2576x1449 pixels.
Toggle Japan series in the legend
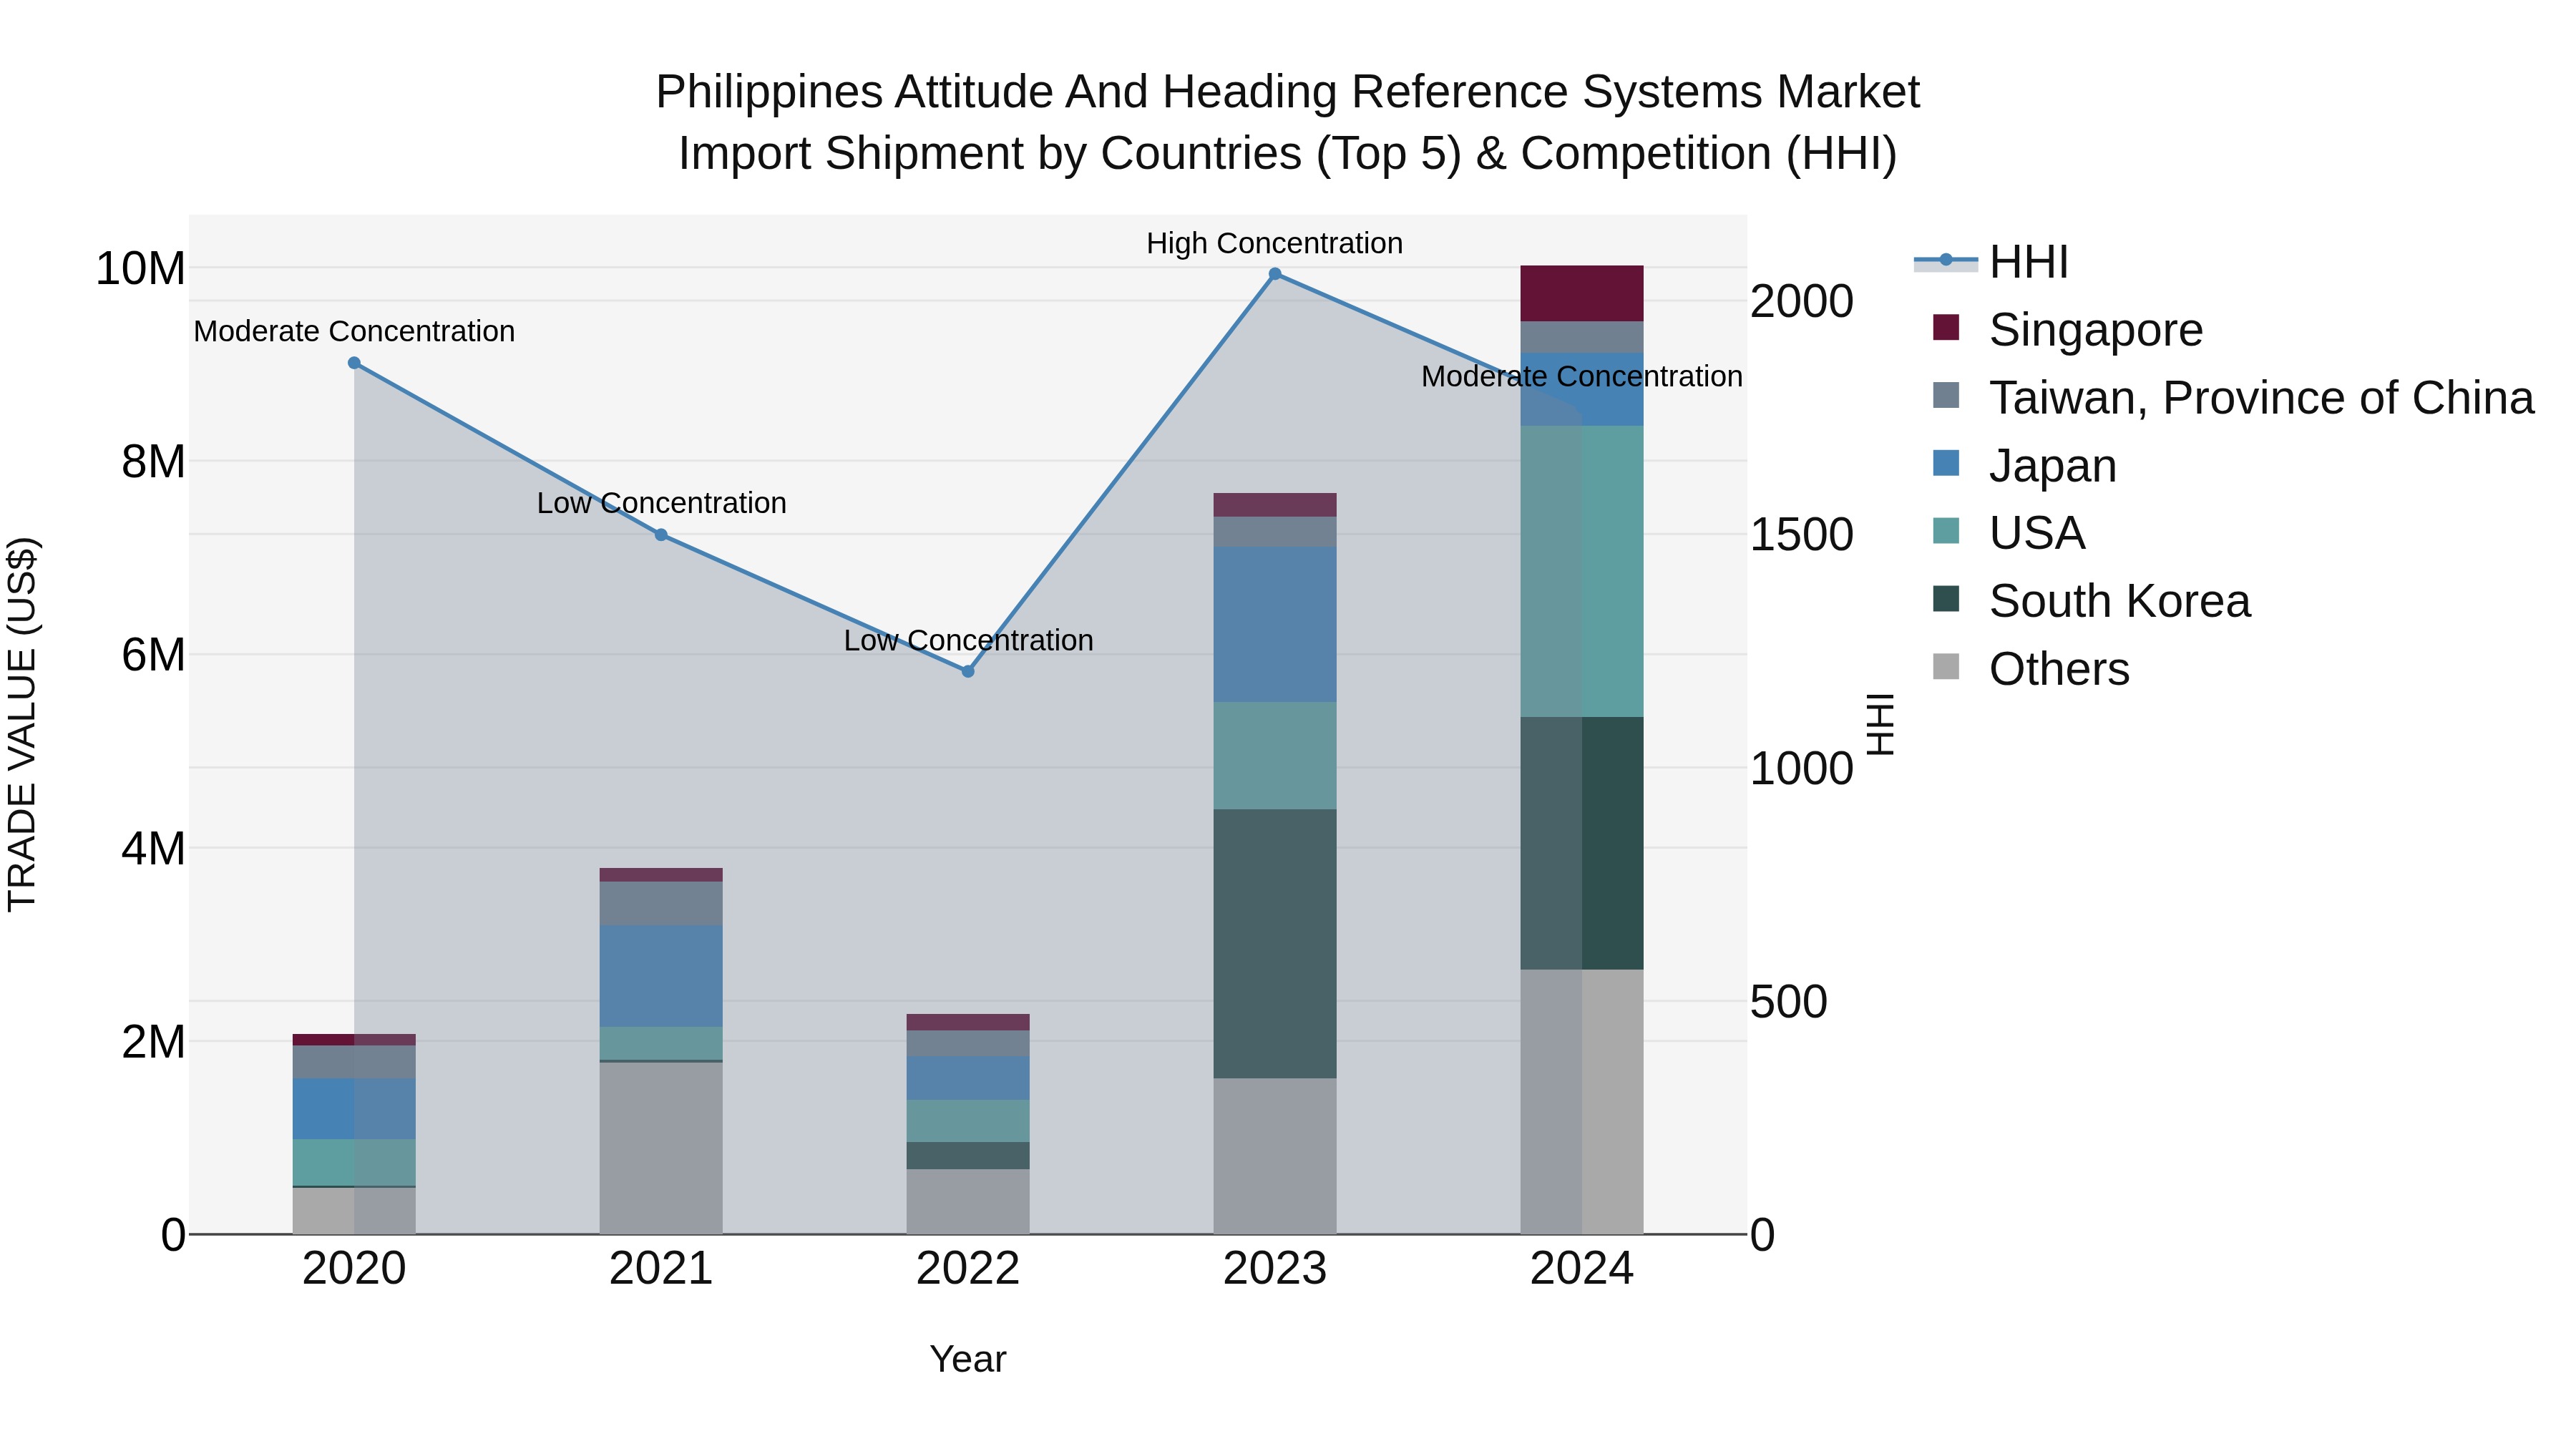click(2024, 465)
